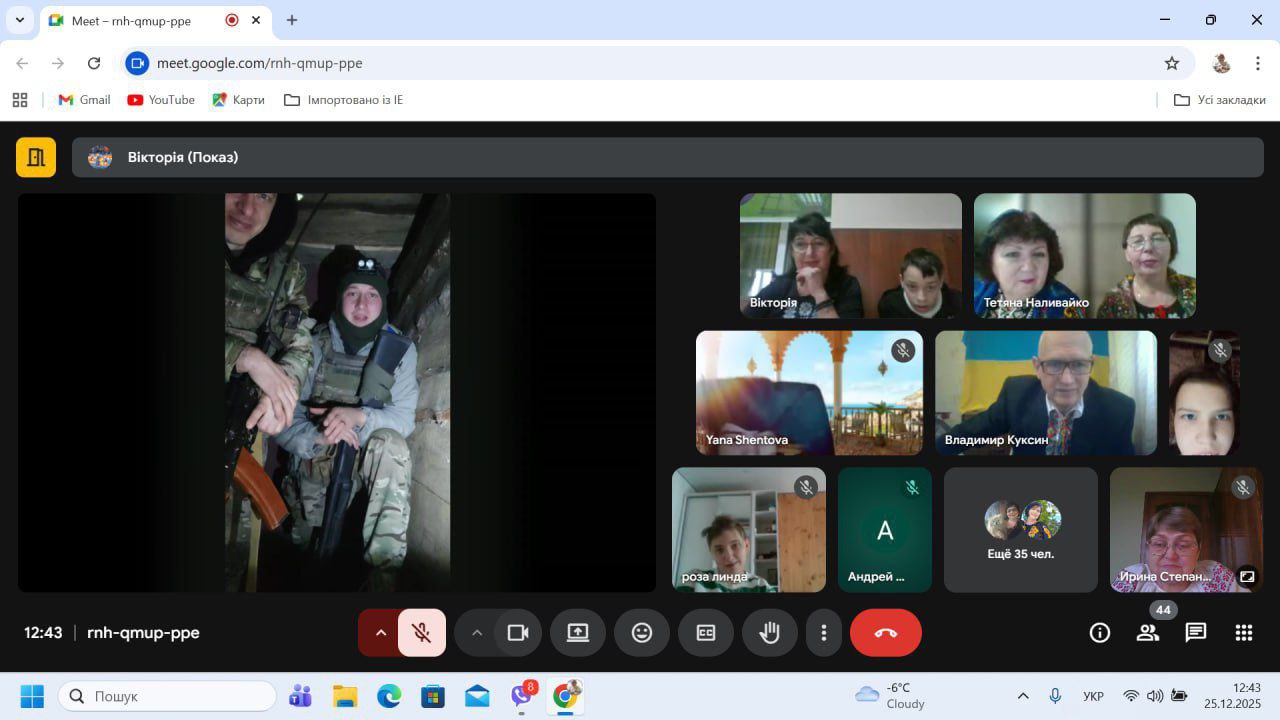Open the in-call chat panel
Screen dimensions: 1280x720
coord(1195,633)
